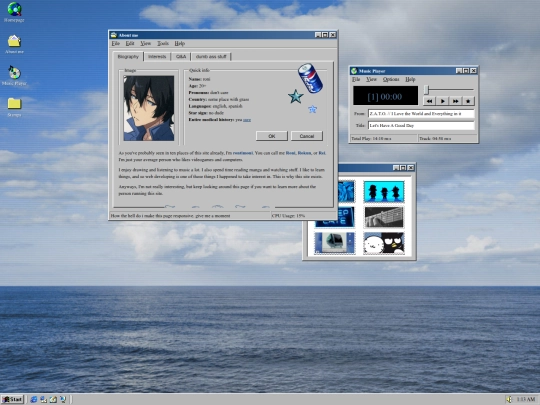Switch to the Biography tab
Image resolution: width=540 pixels, height=405 pixels.
pyautogui.click(x=128, y=56)
